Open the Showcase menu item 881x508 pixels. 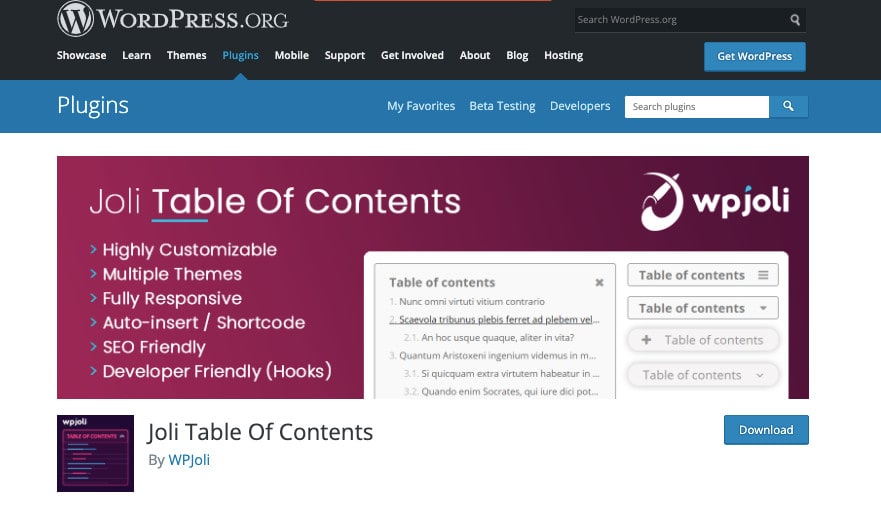pyautogui.click(x=81, y=55)
